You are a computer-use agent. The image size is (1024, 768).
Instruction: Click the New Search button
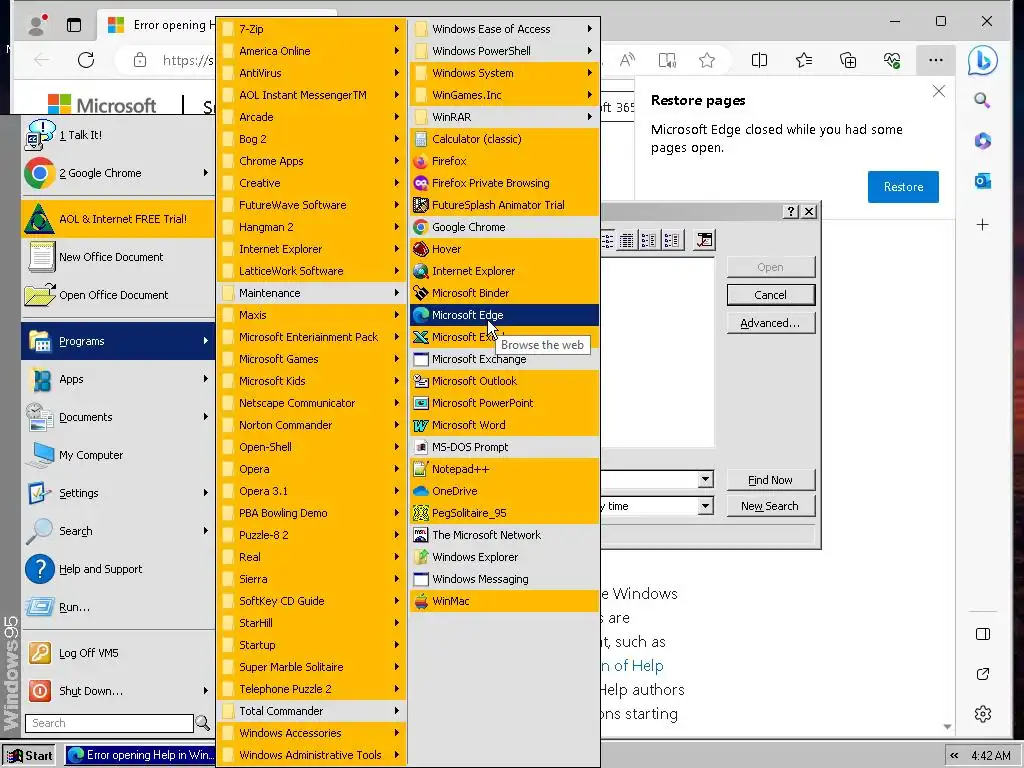coord(771,505)
